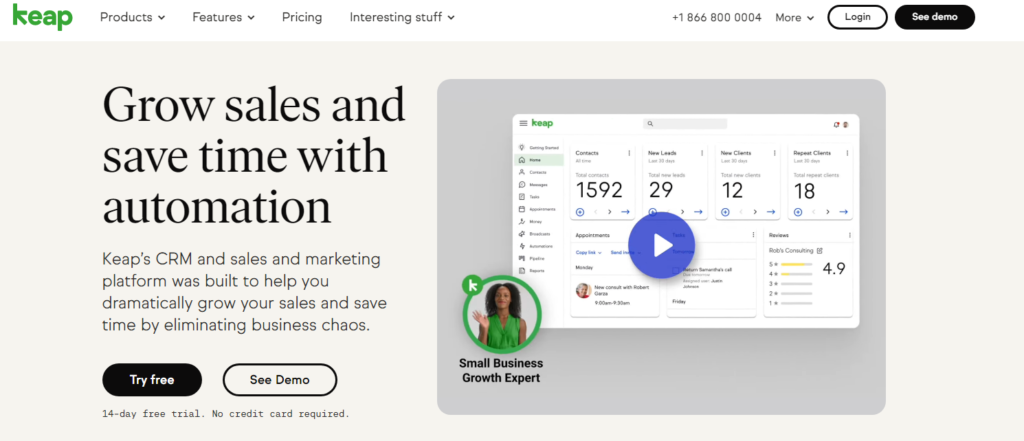Click next chevron on the New Clients card

[x=755, y=212]
